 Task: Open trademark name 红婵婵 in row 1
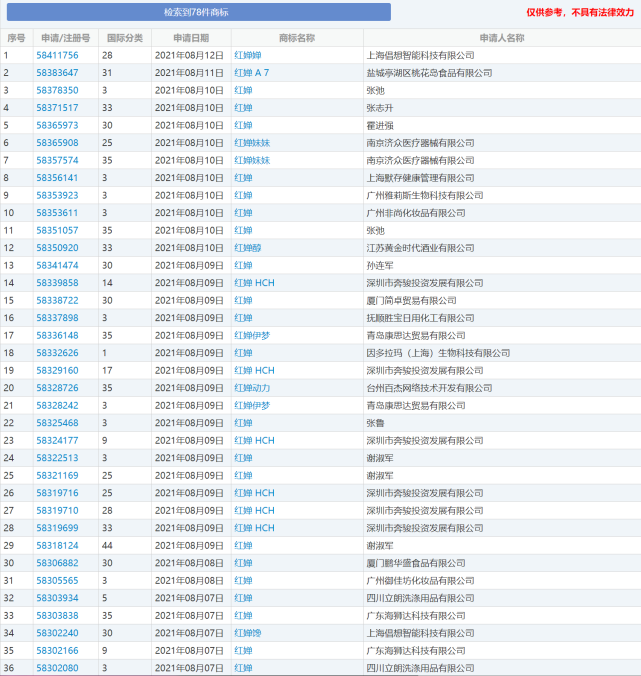[x=248, y=55]
